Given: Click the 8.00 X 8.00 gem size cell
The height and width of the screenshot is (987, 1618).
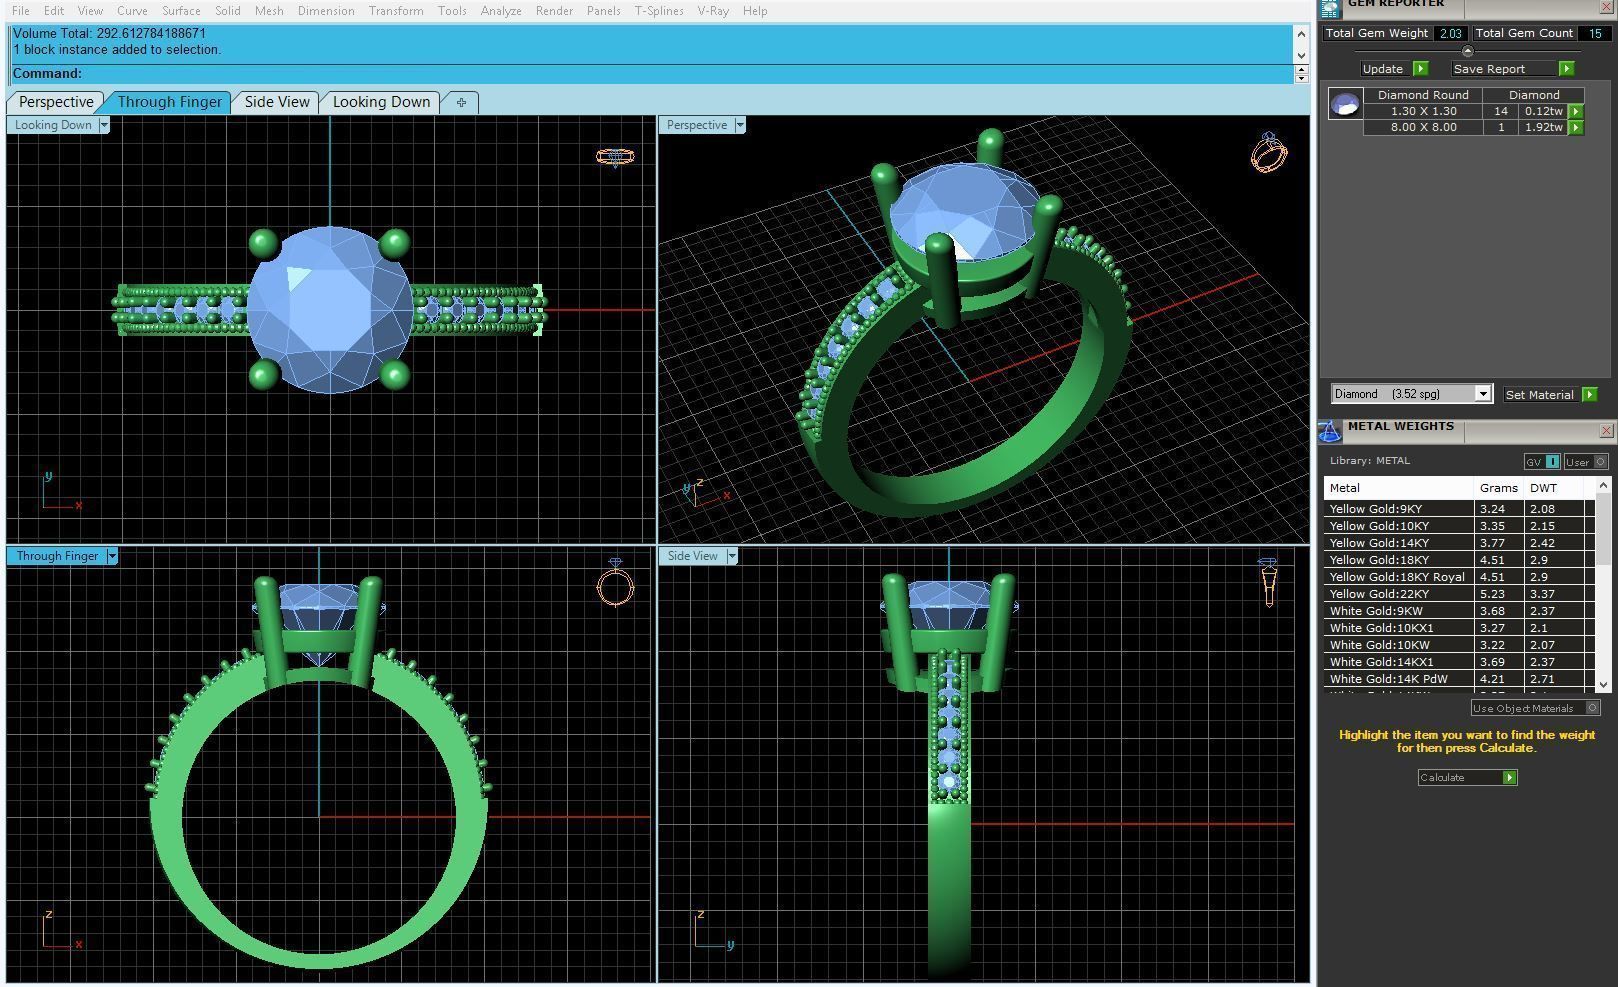Looking at the screenshot, I should click(1423, 128).
